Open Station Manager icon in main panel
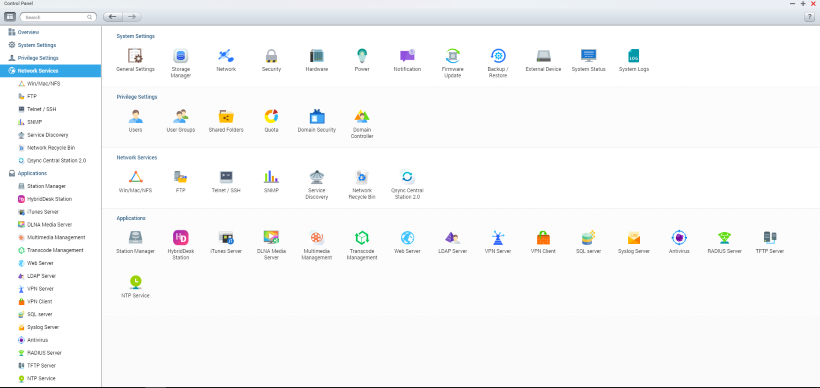Image resolution: width=820 pixels, height=388 pixels. pos(135,237)
